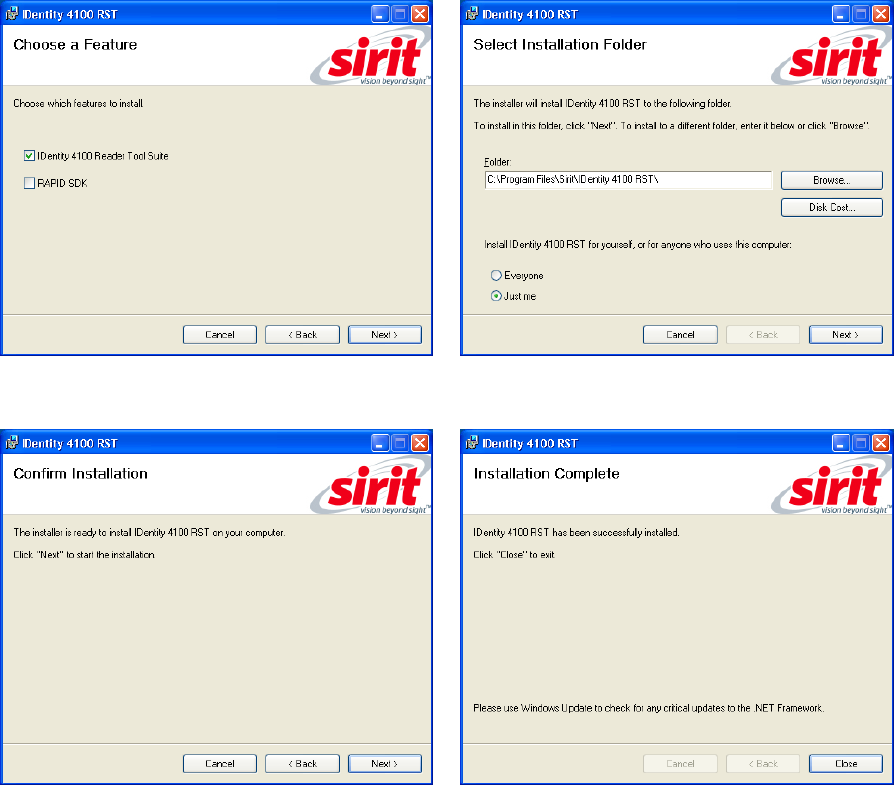
Task: Close the Select Installation Folder window
Action: 881,14
